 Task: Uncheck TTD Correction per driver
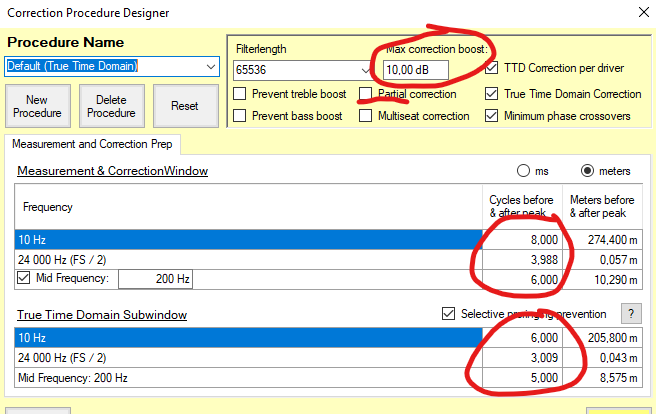tap(492, 68)
